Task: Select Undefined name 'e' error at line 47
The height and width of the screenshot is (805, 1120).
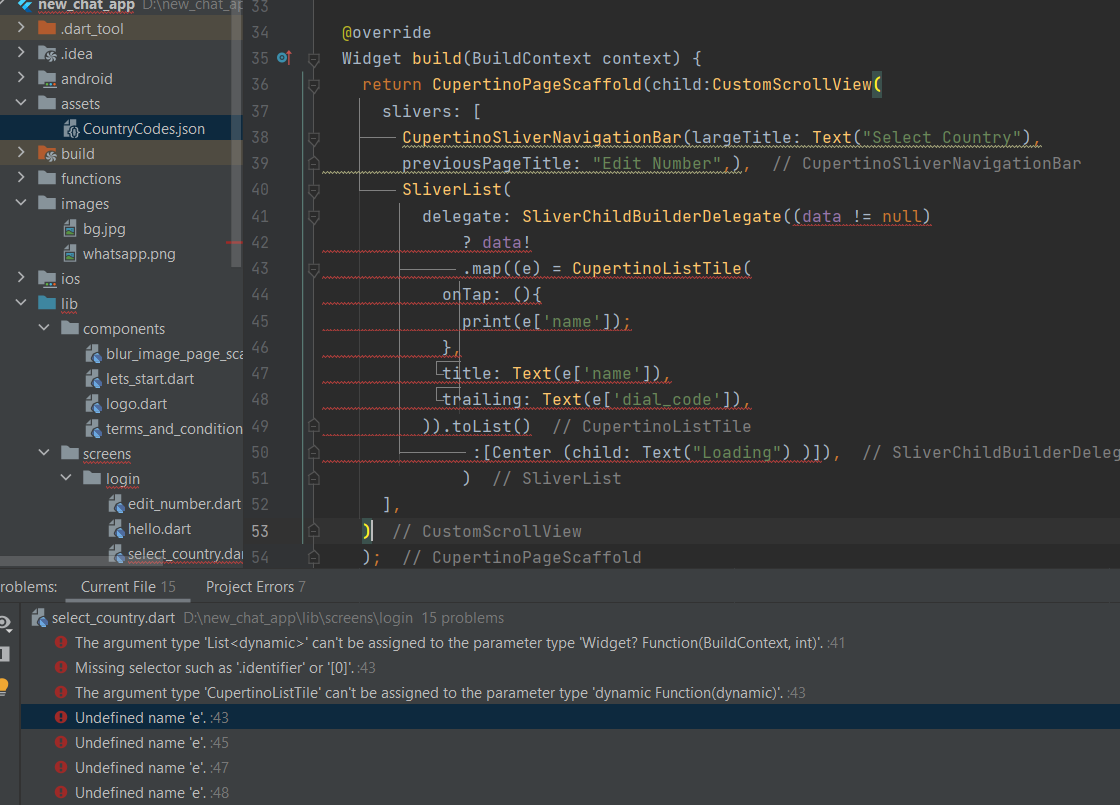Action: 569,768
